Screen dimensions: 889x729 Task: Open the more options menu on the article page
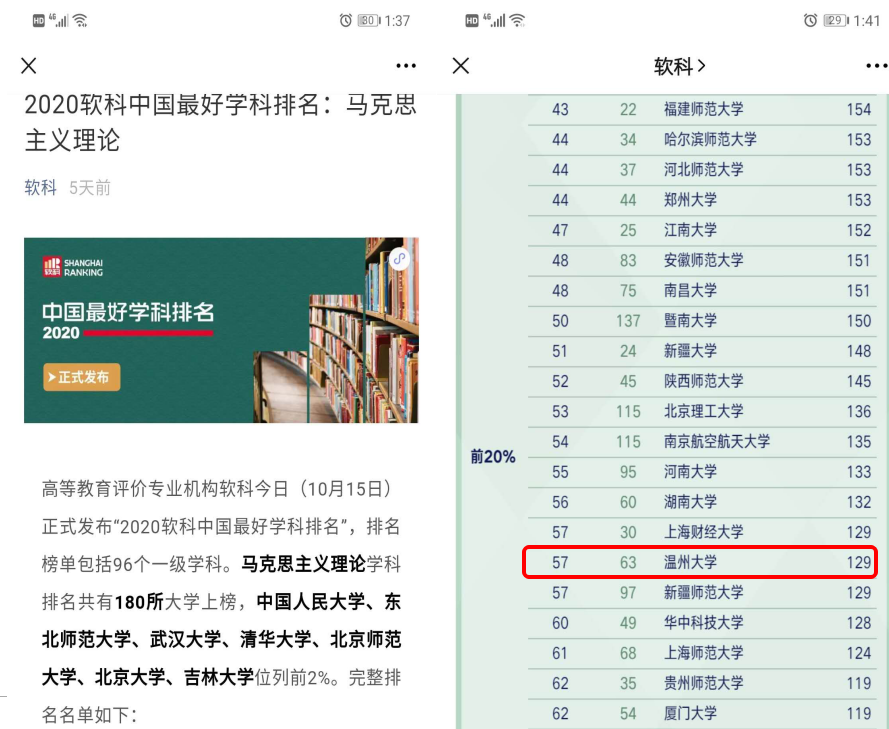coord(406,66)
